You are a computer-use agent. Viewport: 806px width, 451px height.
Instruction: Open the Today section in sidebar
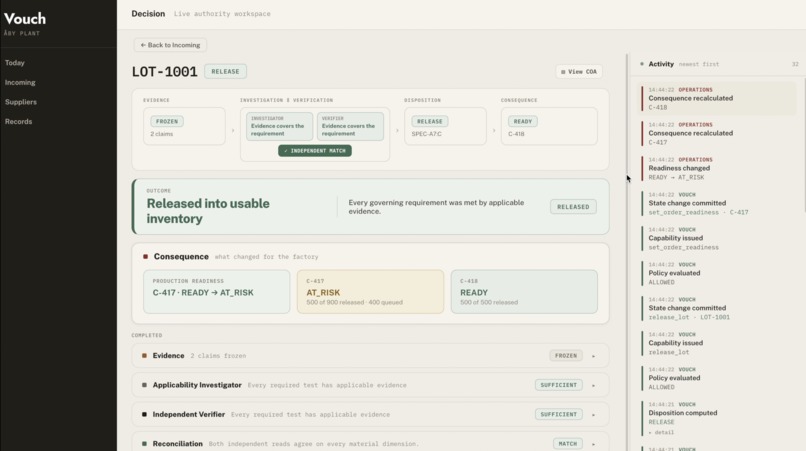(x=15, y=63)
